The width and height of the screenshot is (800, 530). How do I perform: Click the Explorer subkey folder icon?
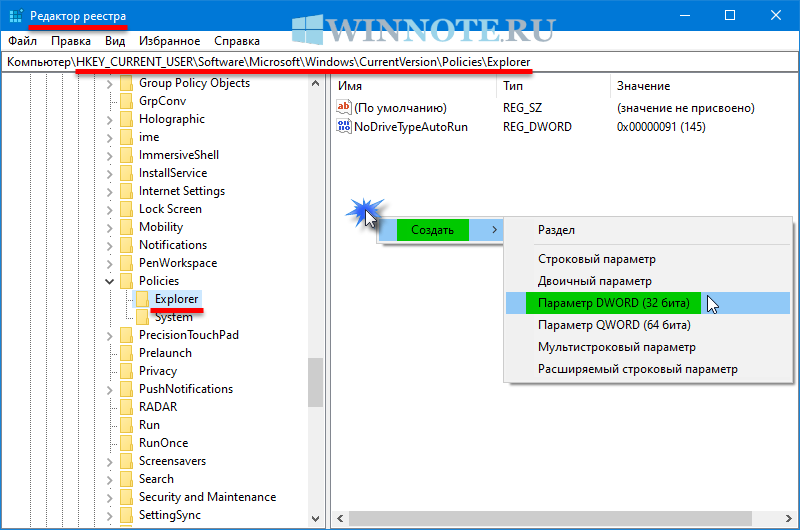tap(142, 299)
